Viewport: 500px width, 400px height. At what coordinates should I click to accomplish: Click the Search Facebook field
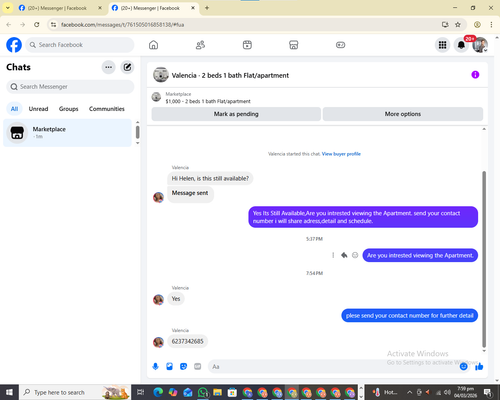pos(80,45)
